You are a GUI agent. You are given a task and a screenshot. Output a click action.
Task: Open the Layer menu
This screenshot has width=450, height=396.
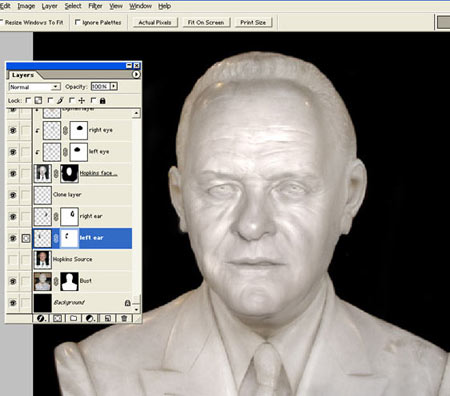click(50, 6)
